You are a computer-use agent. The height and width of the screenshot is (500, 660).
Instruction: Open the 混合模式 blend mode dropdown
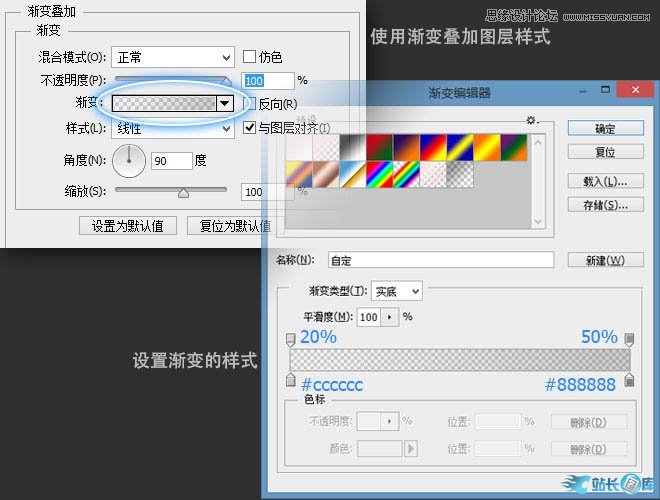pyautogui.click(x=172, y=57)
